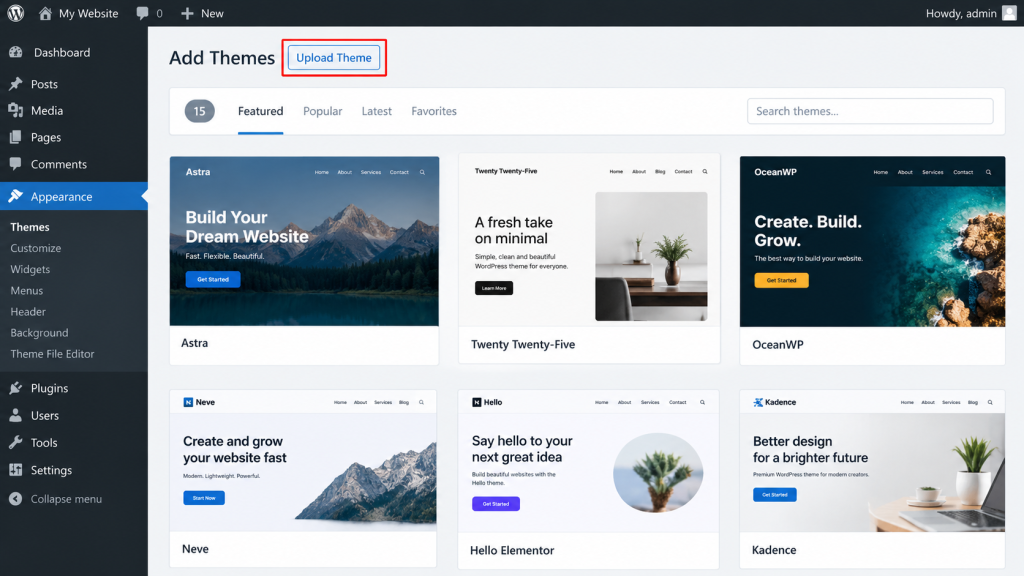Click Collapse menu text
Image resolution: width=1024 pixels, height=576 pixels.
pyautogui.click(x=66, y=498)
